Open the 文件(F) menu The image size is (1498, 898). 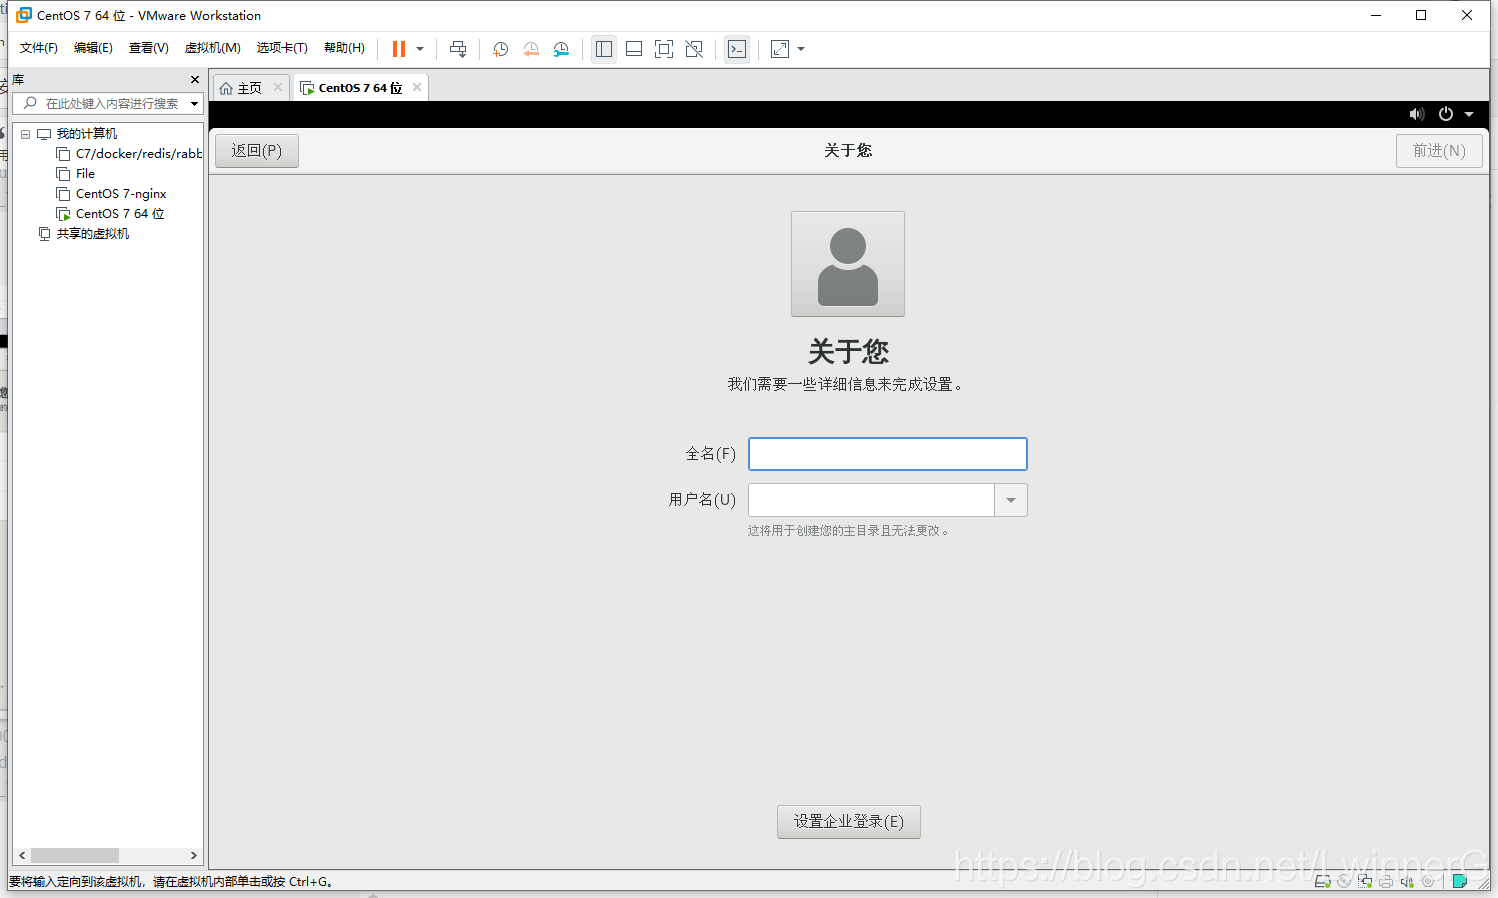coord(39,48)
